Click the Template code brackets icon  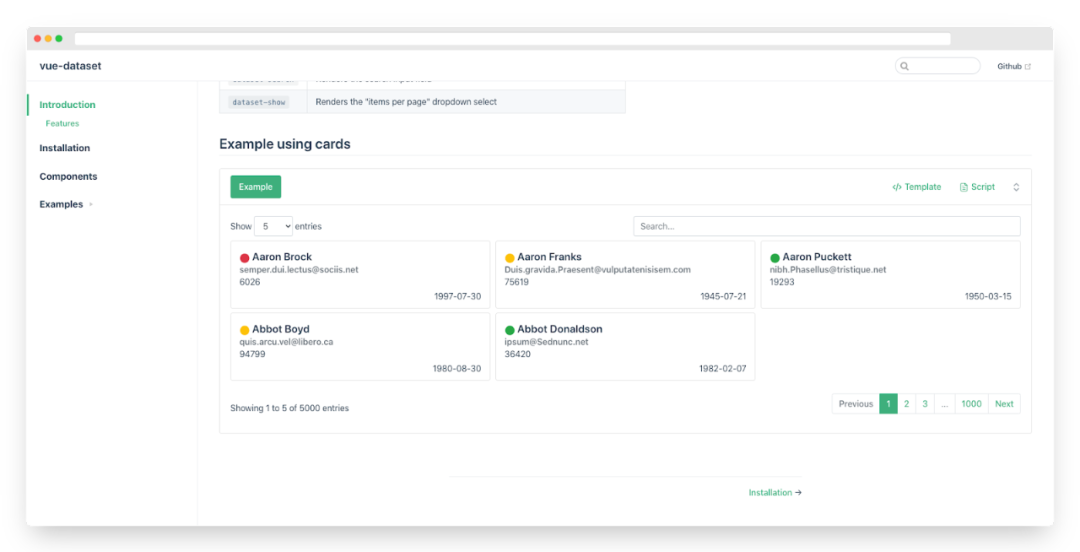point(897,187)
